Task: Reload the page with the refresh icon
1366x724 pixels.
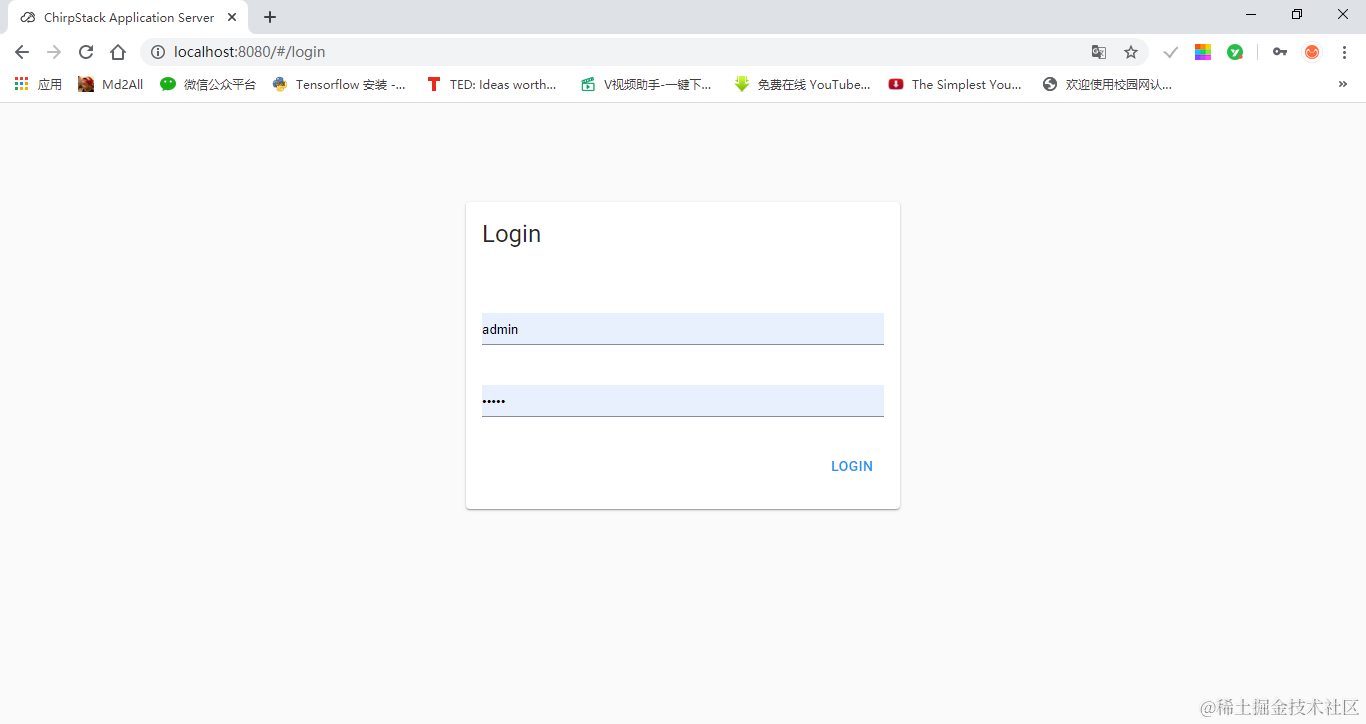Action: click(86, 52)
